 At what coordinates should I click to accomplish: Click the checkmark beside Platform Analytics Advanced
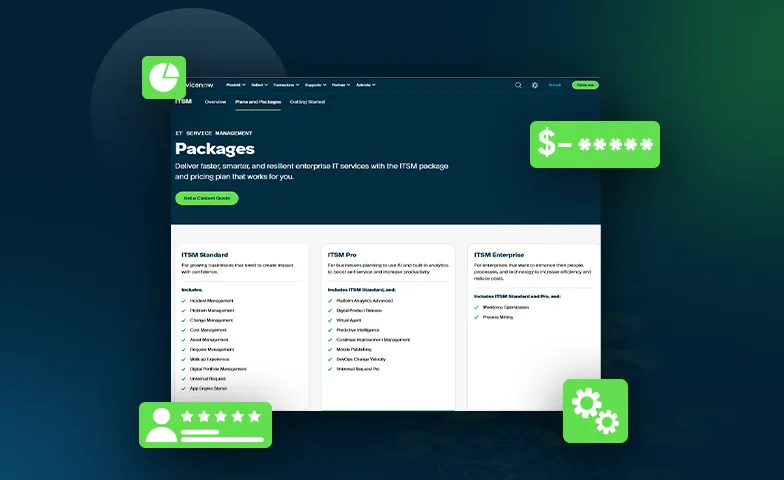click(330, 301)
